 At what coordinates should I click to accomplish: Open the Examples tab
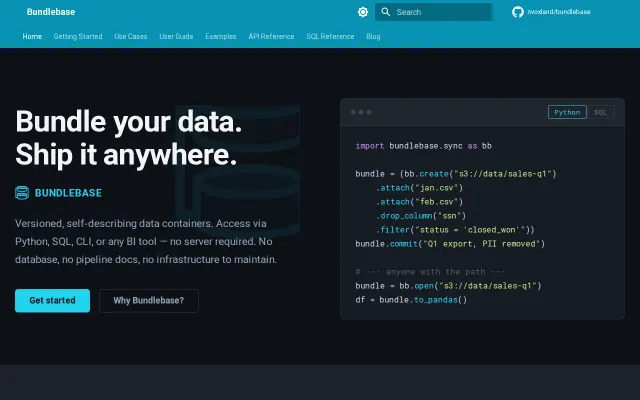pos(221,36)
